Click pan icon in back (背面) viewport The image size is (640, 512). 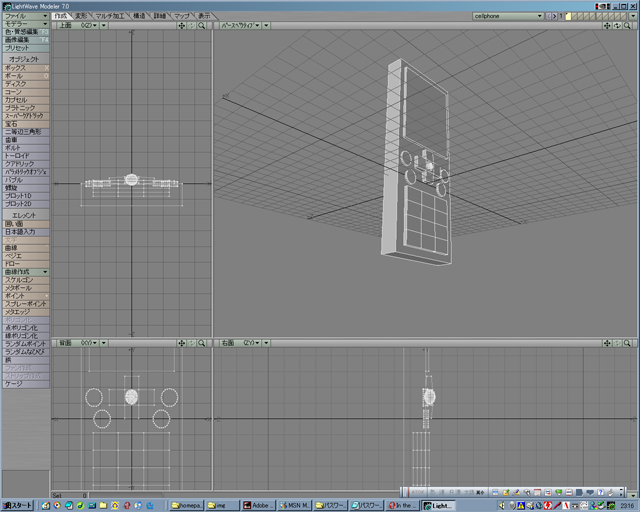click(x=182, y=343)
